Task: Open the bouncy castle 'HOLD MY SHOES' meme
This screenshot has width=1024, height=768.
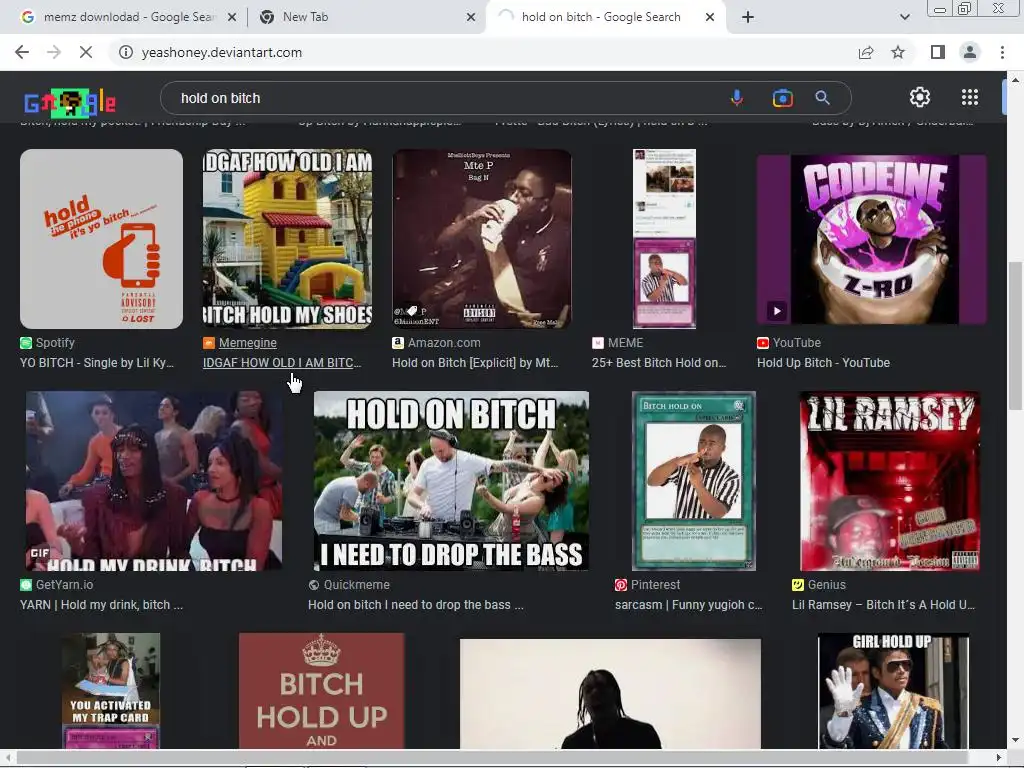Action: click(x=287, y=238)
